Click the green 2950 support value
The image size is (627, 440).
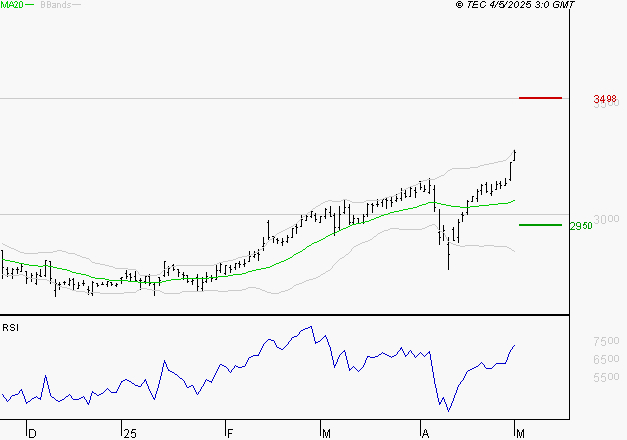coord(581,226)
